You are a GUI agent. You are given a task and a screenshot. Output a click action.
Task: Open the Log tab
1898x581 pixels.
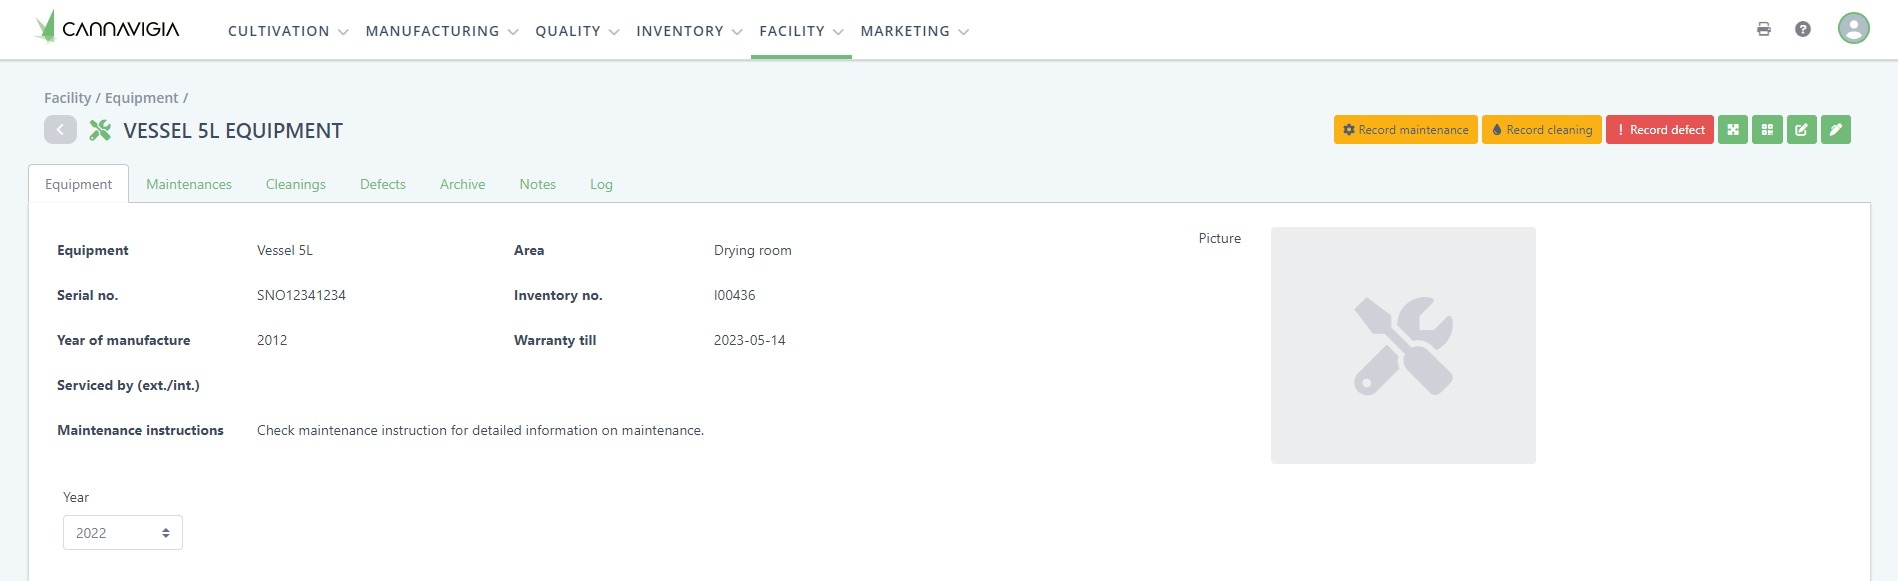(x=601, y=184)
